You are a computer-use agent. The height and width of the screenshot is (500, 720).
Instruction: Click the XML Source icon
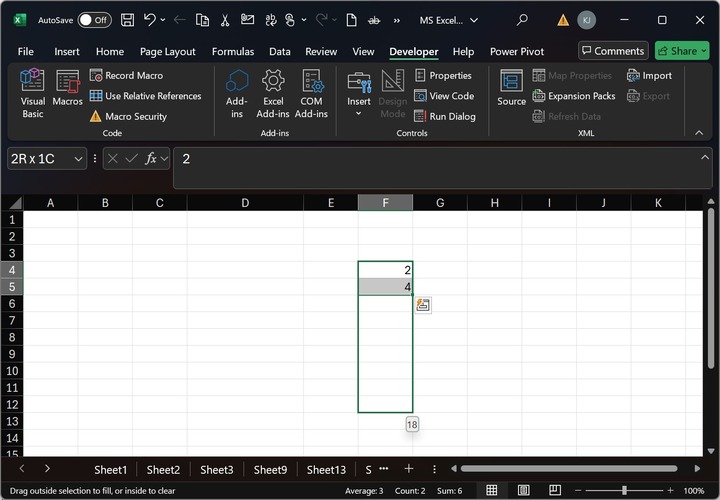[x=511, y=88]
